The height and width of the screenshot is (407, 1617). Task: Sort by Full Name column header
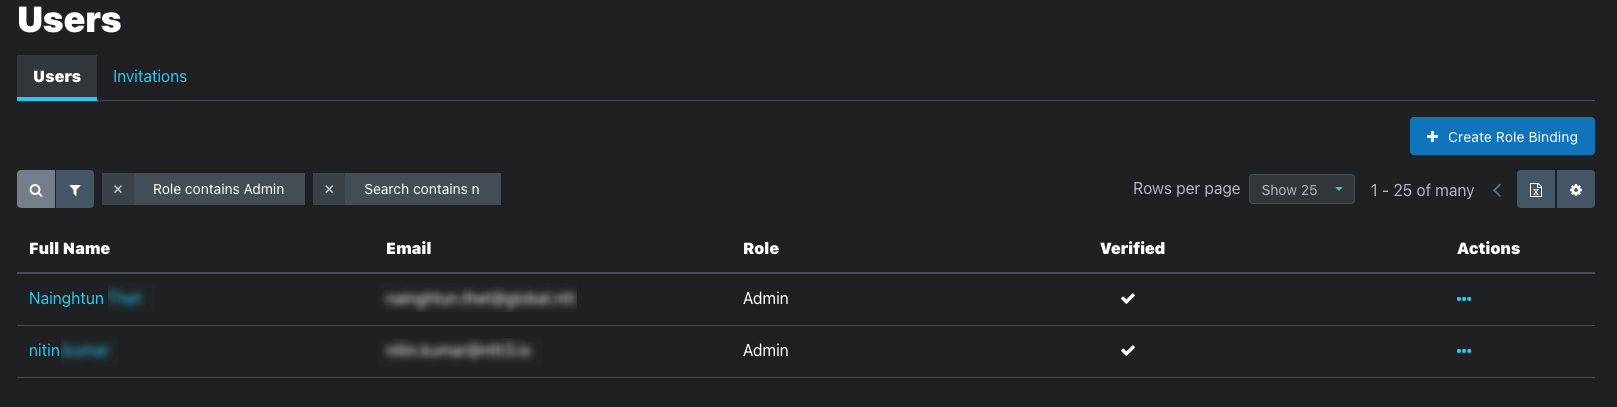coord(70,248)
